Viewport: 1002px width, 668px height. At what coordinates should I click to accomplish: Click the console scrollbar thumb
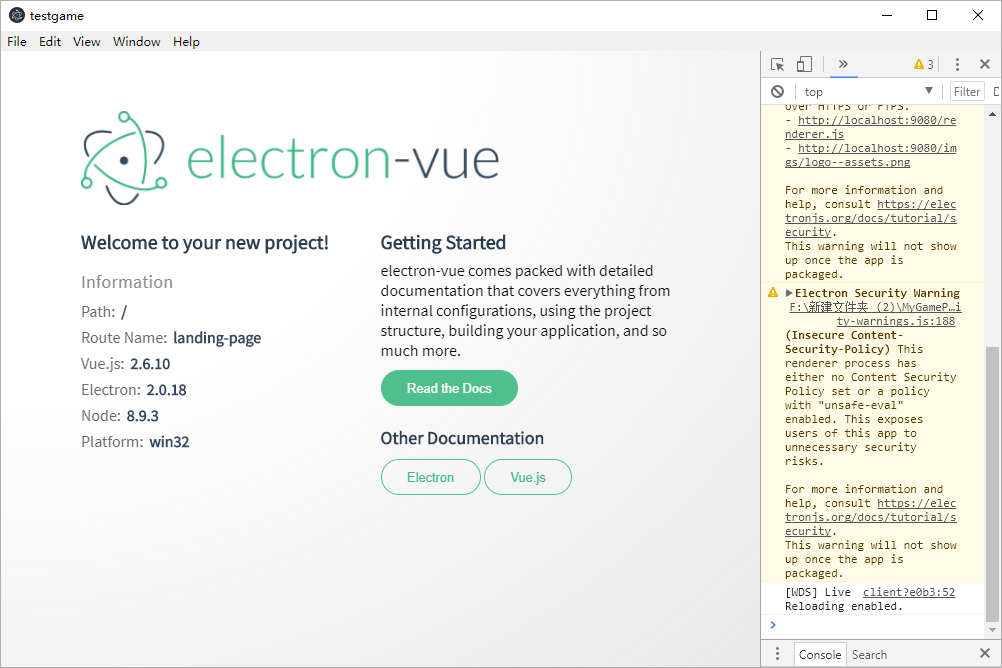(992, 484)
